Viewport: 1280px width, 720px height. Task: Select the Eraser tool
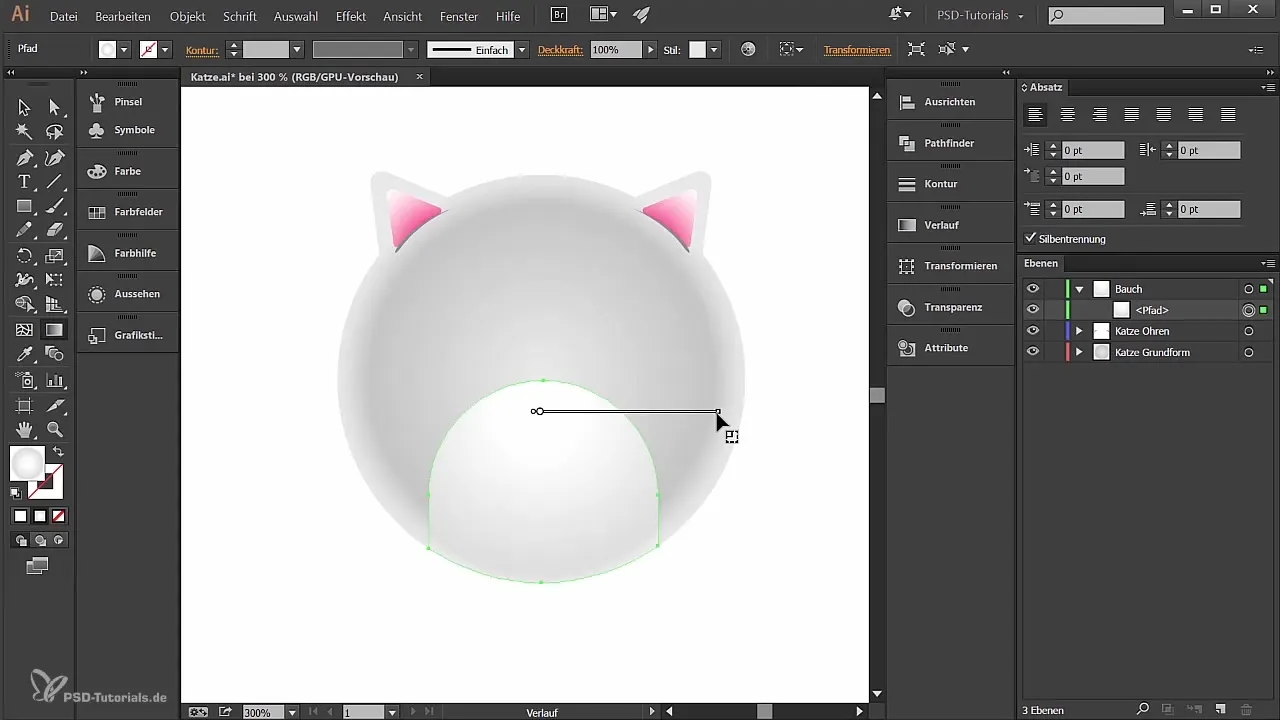pos(55,231)
